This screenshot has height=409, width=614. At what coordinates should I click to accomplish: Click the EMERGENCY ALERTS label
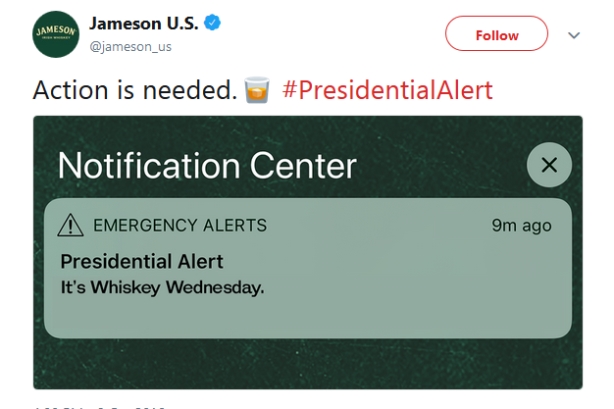[x=180, y=225]
